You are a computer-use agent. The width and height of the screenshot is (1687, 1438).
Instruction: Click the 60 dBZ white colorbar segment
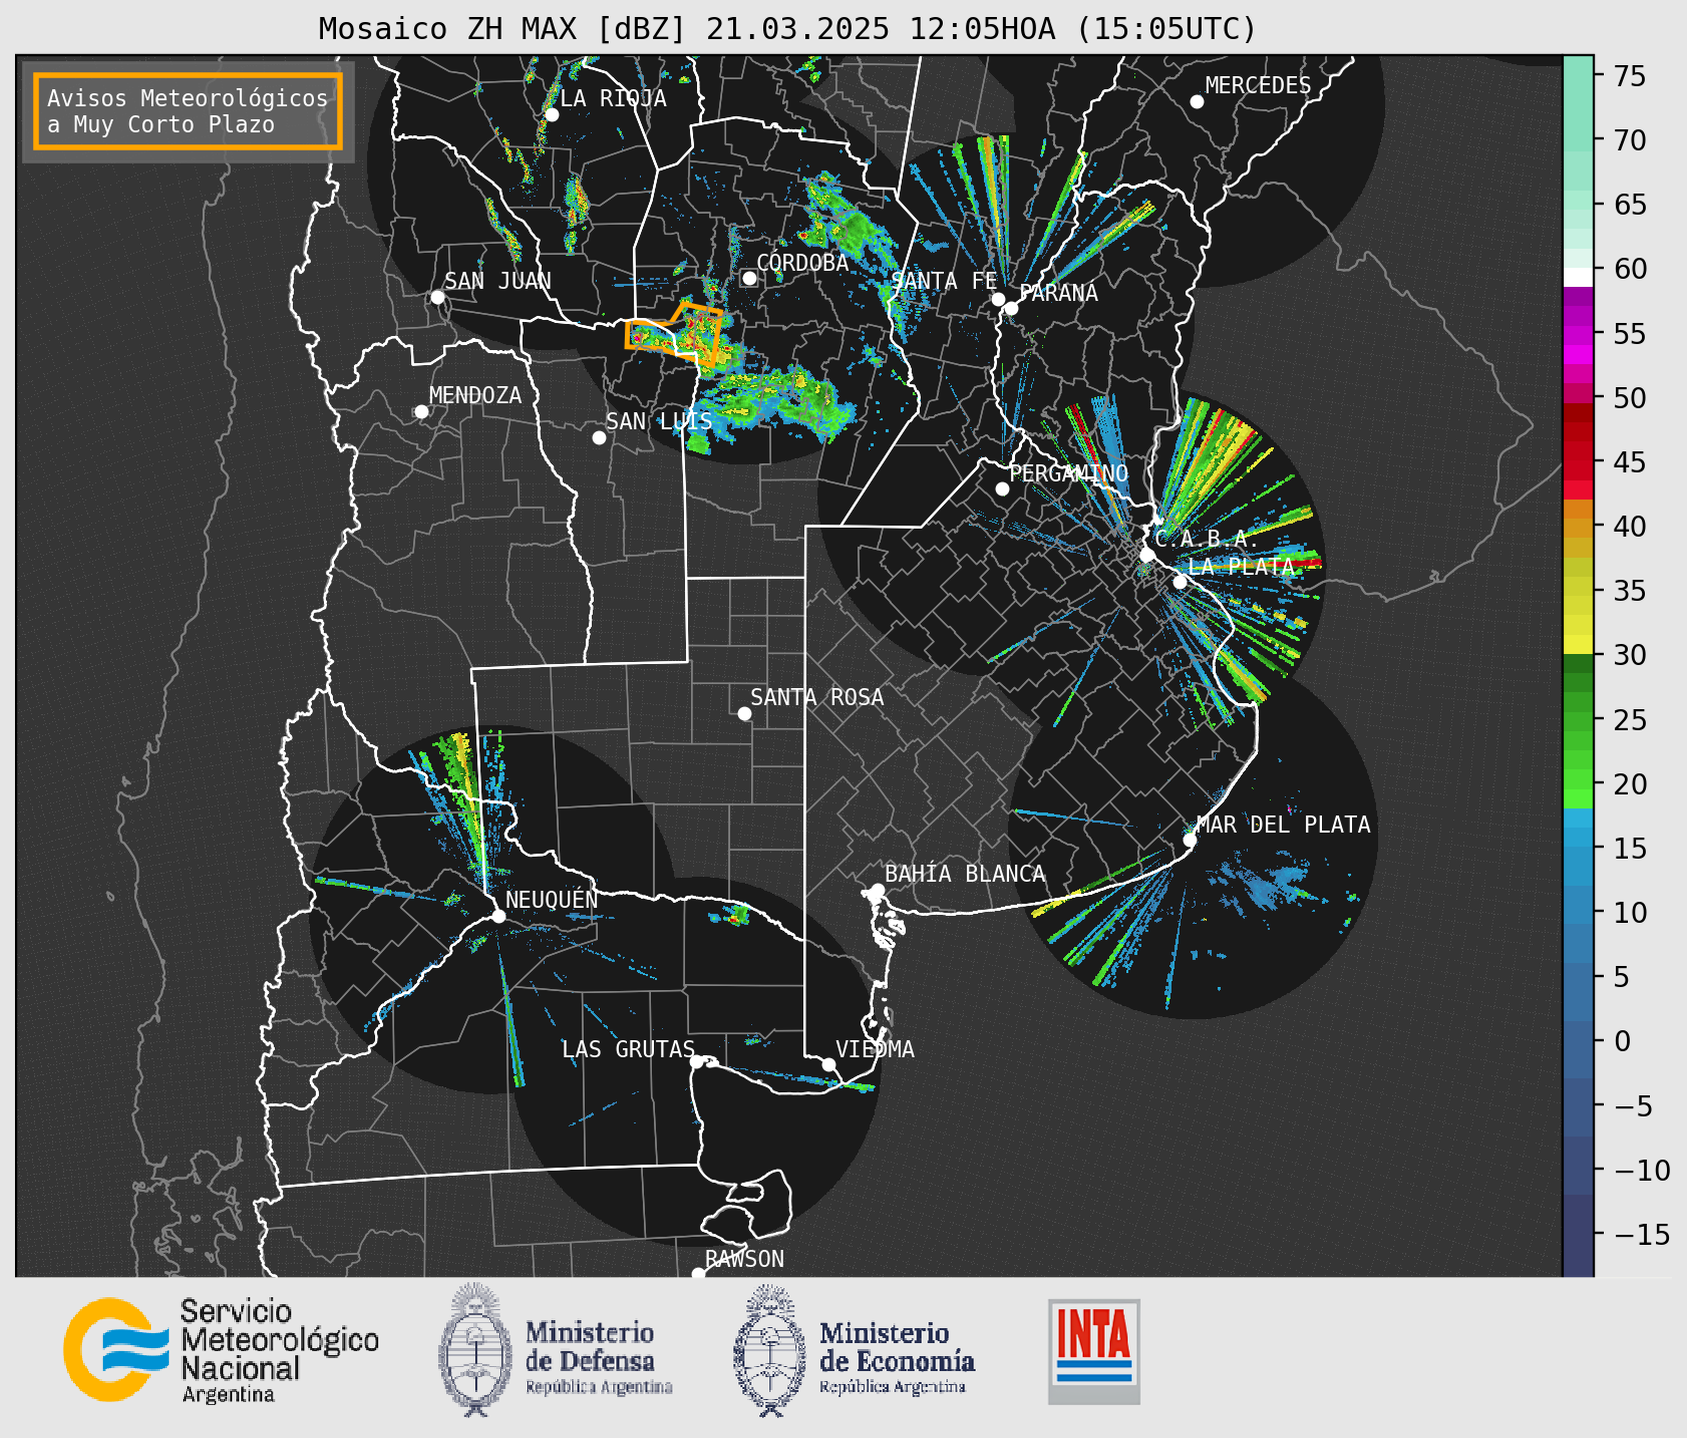[x=1578, y=277]
